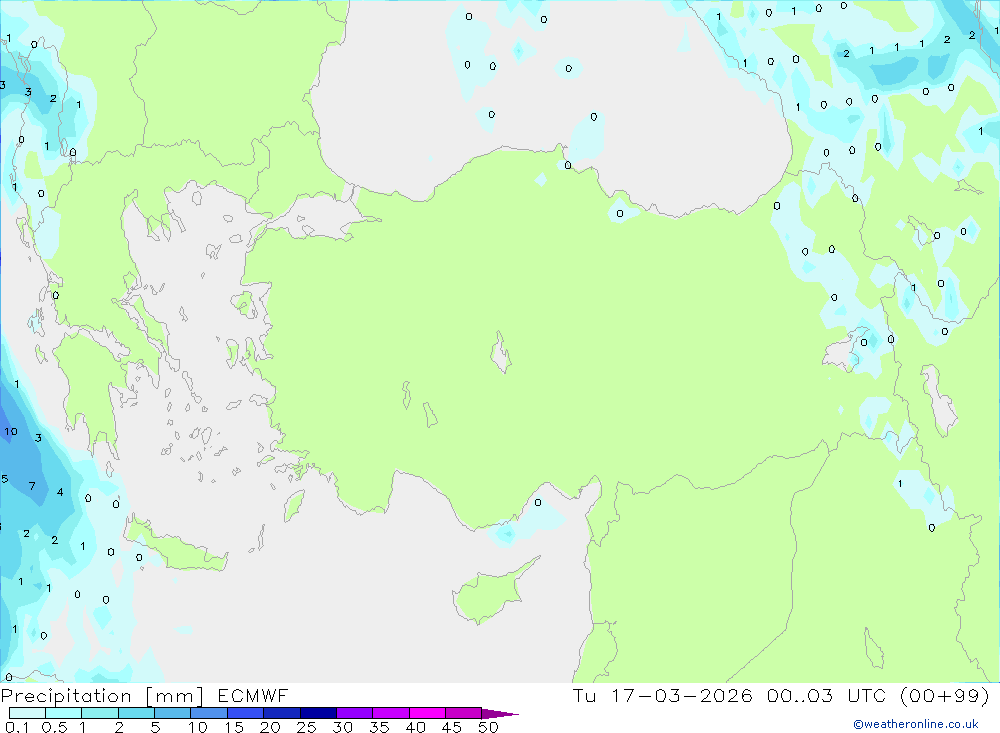Click the 40–45 mm magenta legend swatch
The image size is (1000, 733).
(x=427, y=713)
